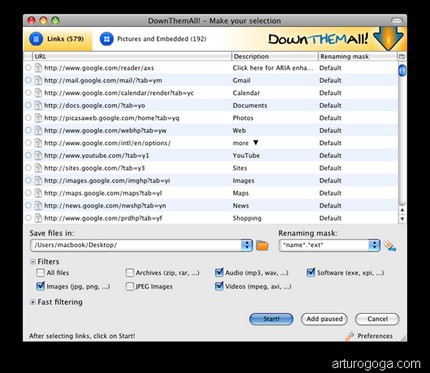Image resolution: width=430 pixels, height=373 pixels.
Task: Click the column picker icon in table header
Action: click(x=402, y=57)
